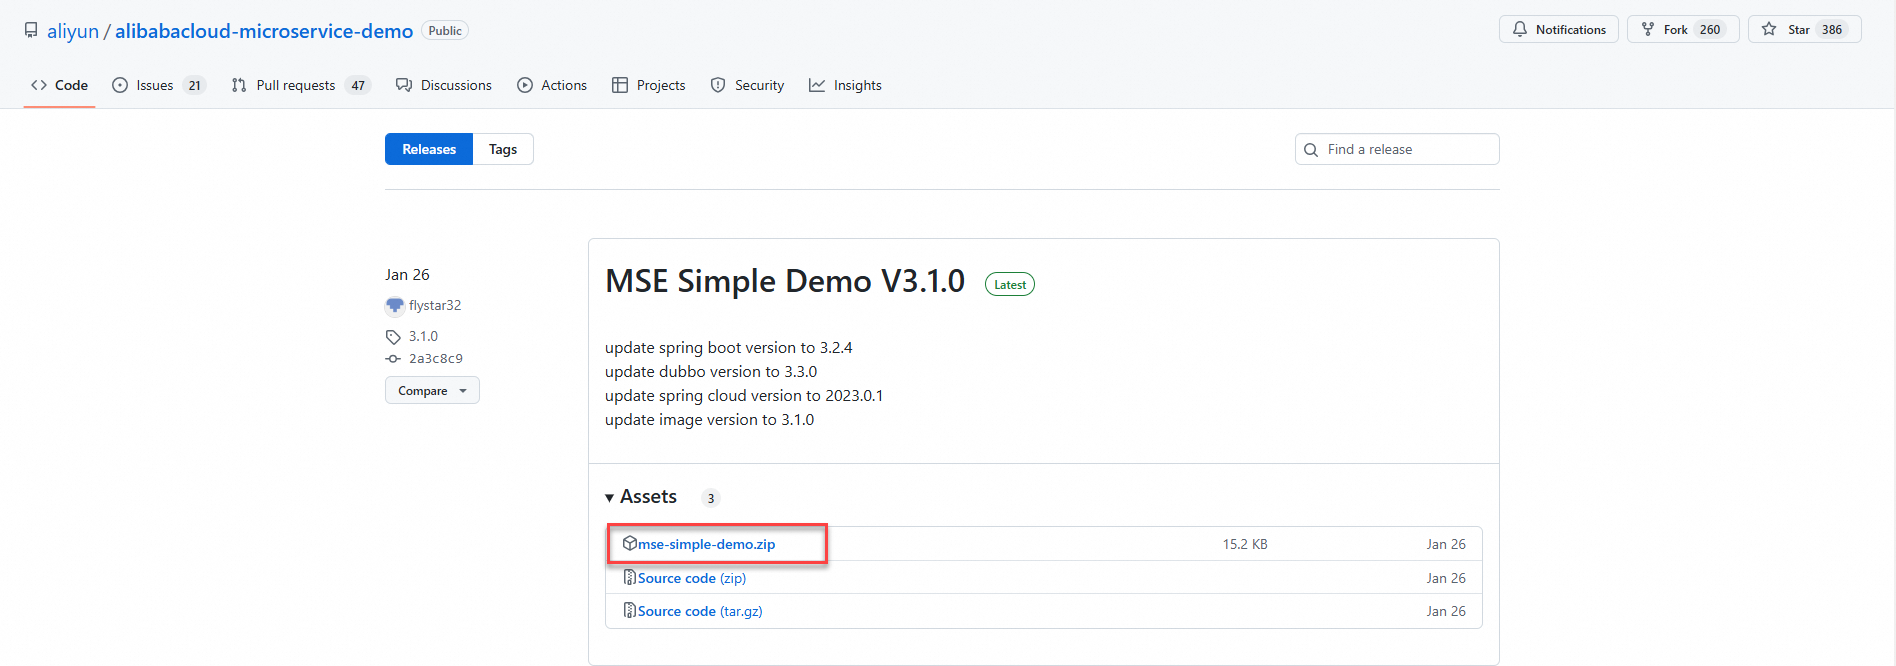The height and width of the screenshot is (666, 1896).
Task: Open the aliyun owner link
Action: point(73,31)
